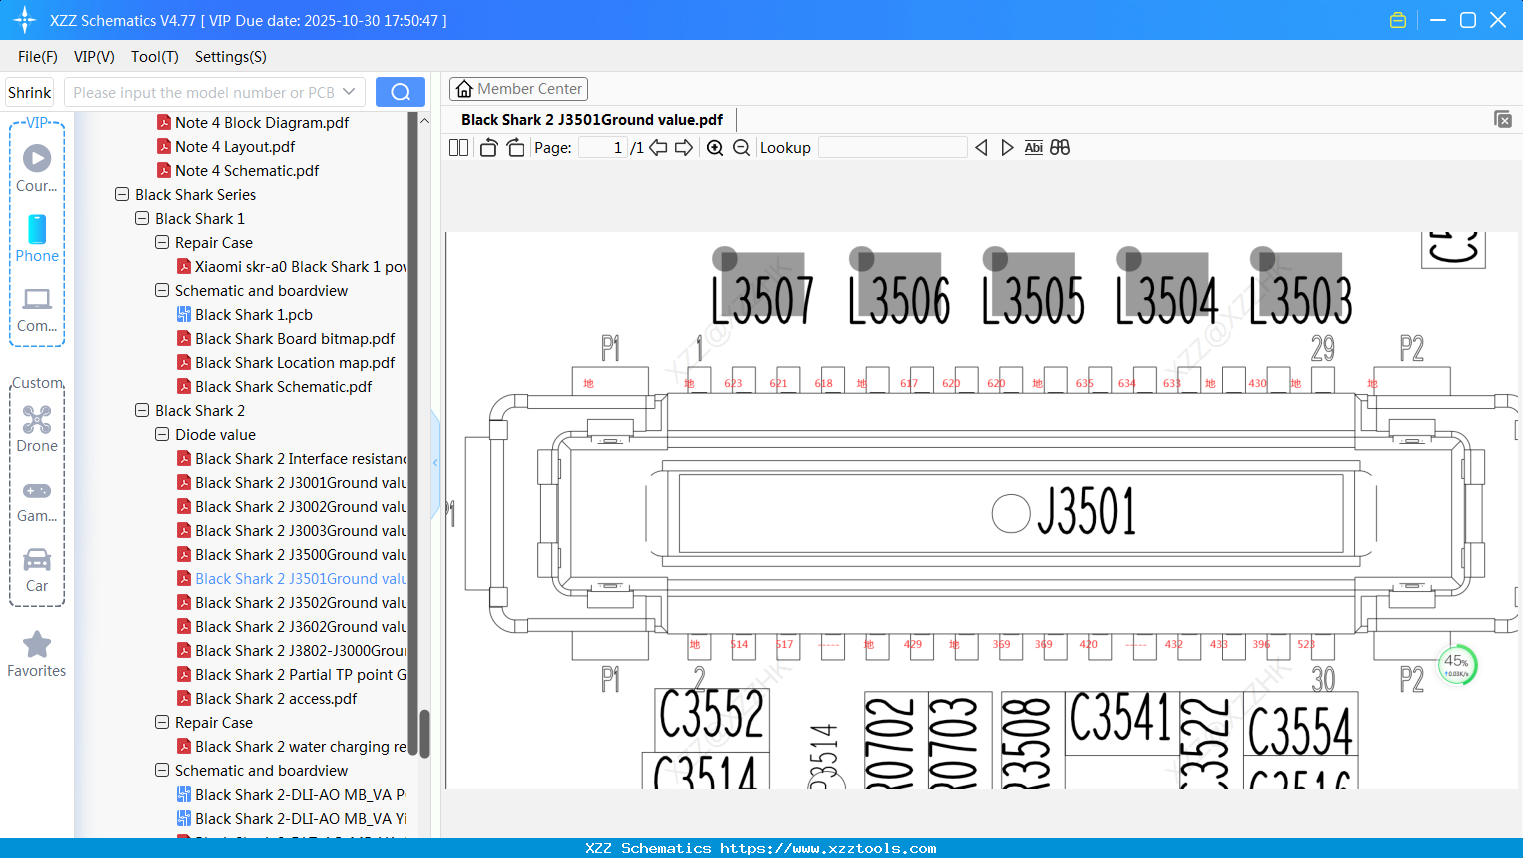1523x858 pixels.
Task: Collapse the Black Shark 2 node
Action: [142, 410]
